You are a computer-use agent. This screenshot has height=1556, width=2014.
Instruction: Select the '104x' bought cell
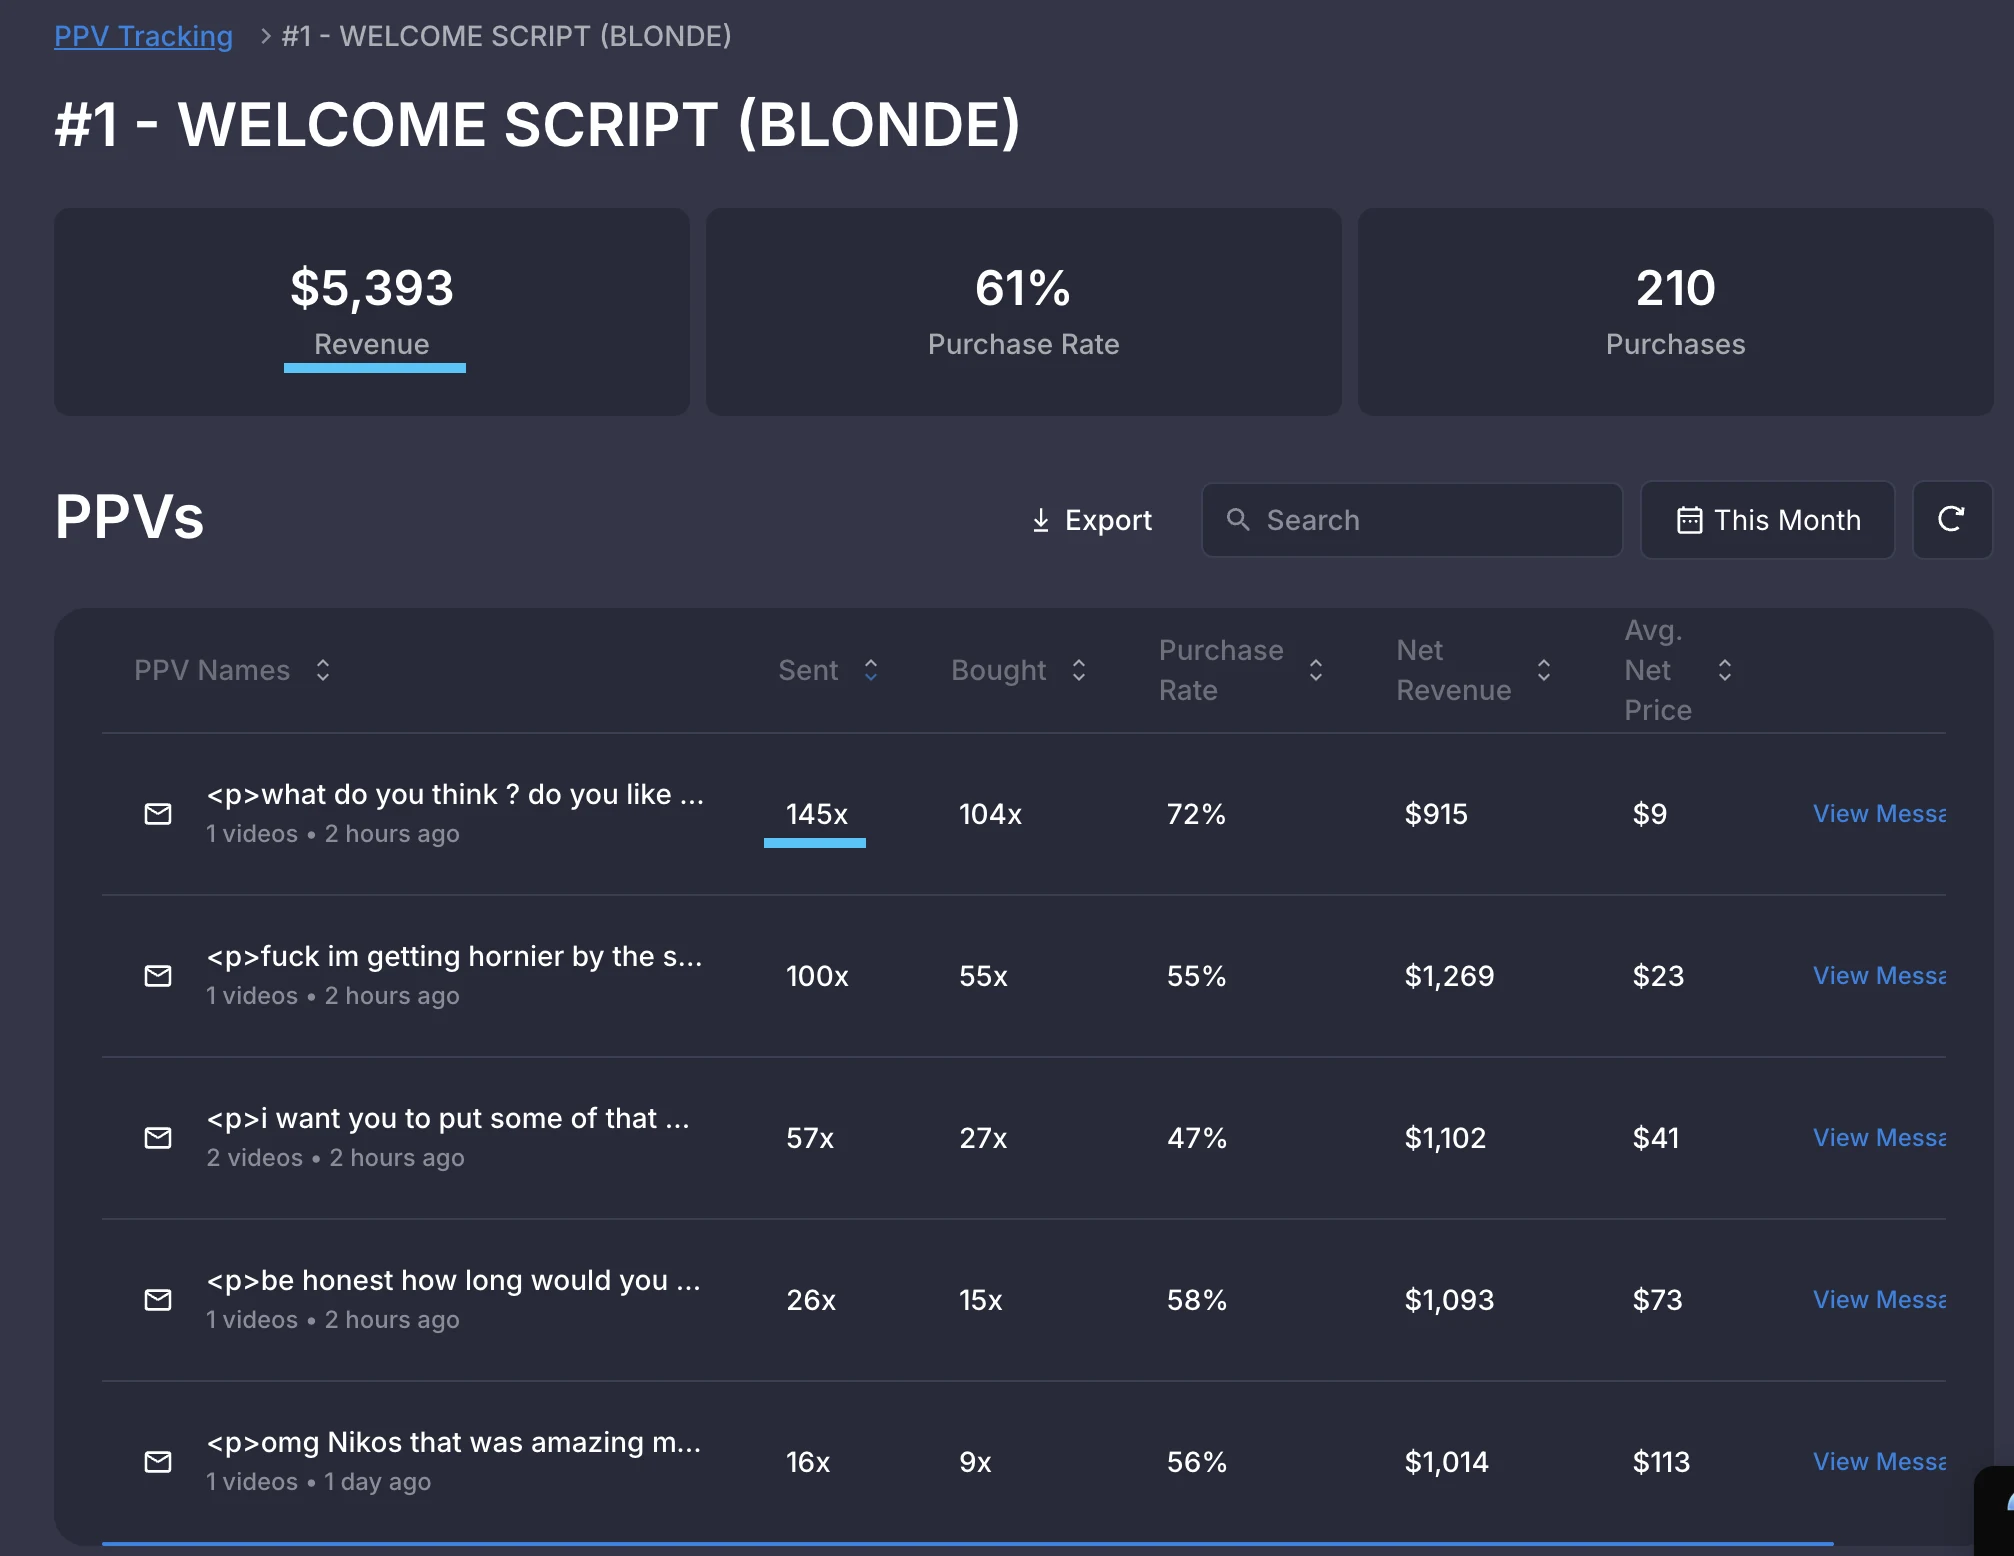pyautogui.click(x=990, y=814)
